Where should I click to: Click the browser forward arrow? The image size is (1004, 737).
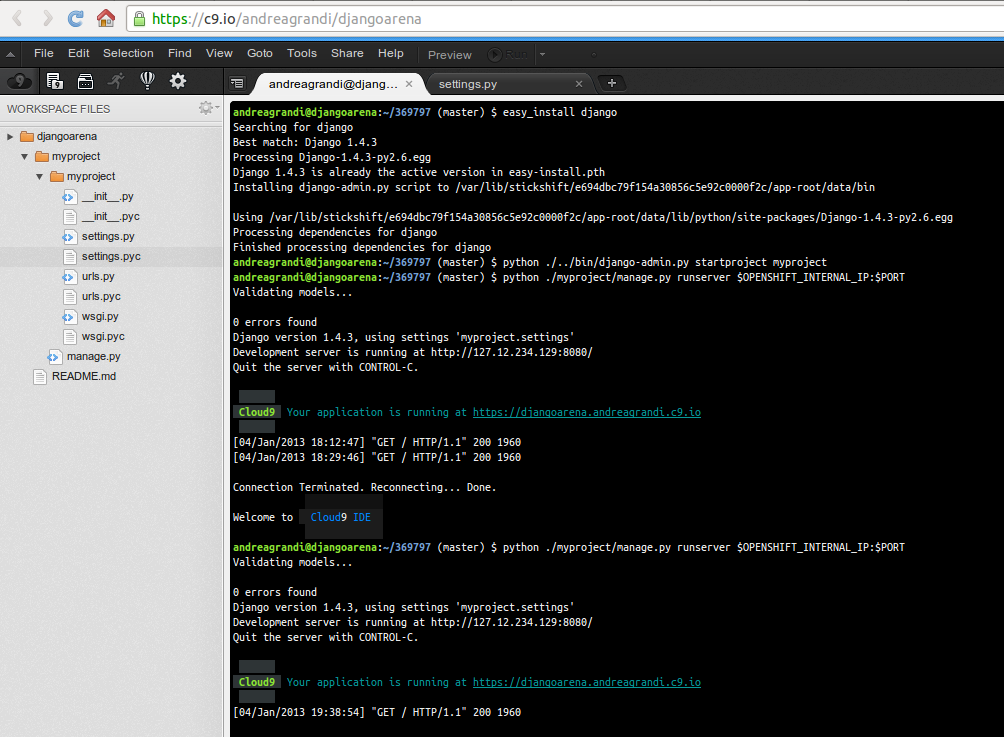pos(47,19)
